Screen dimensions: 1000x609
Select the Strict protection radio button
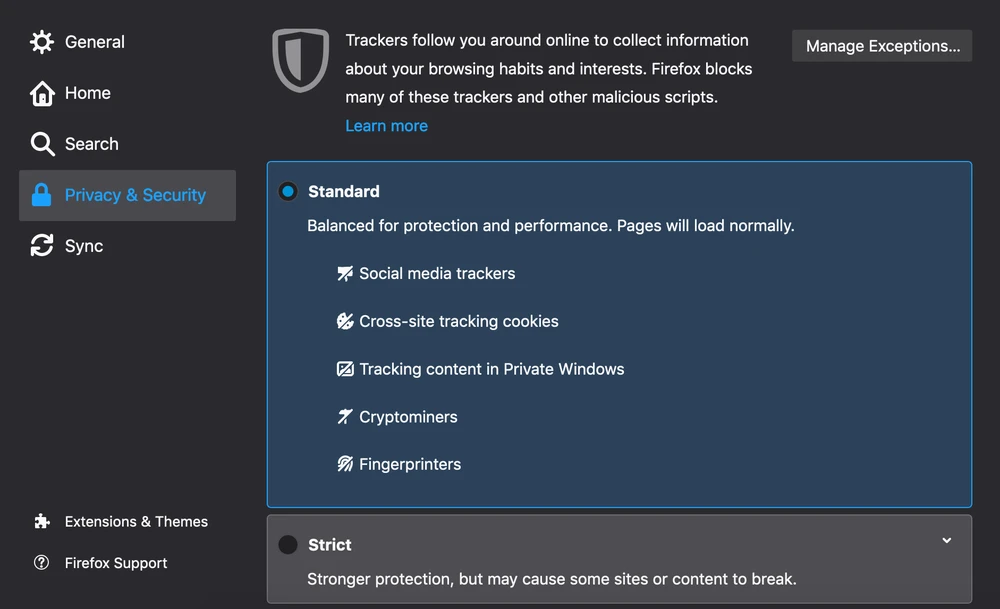tap(288, 545)
